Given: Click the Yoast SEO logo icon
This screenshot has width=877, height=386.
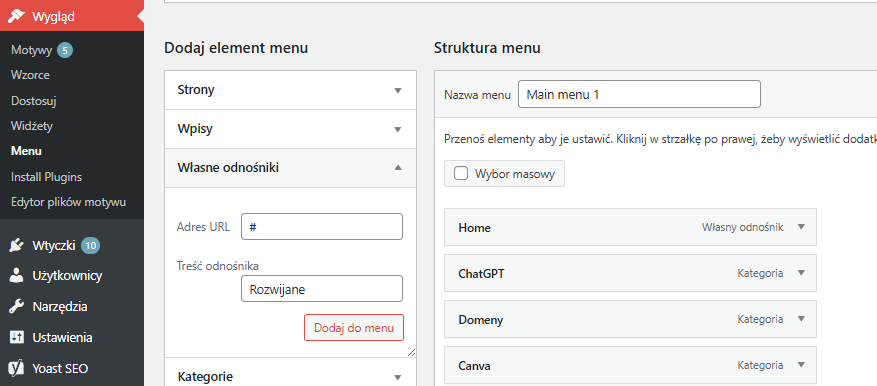Looking at the screenshot, I should (16, 368).
